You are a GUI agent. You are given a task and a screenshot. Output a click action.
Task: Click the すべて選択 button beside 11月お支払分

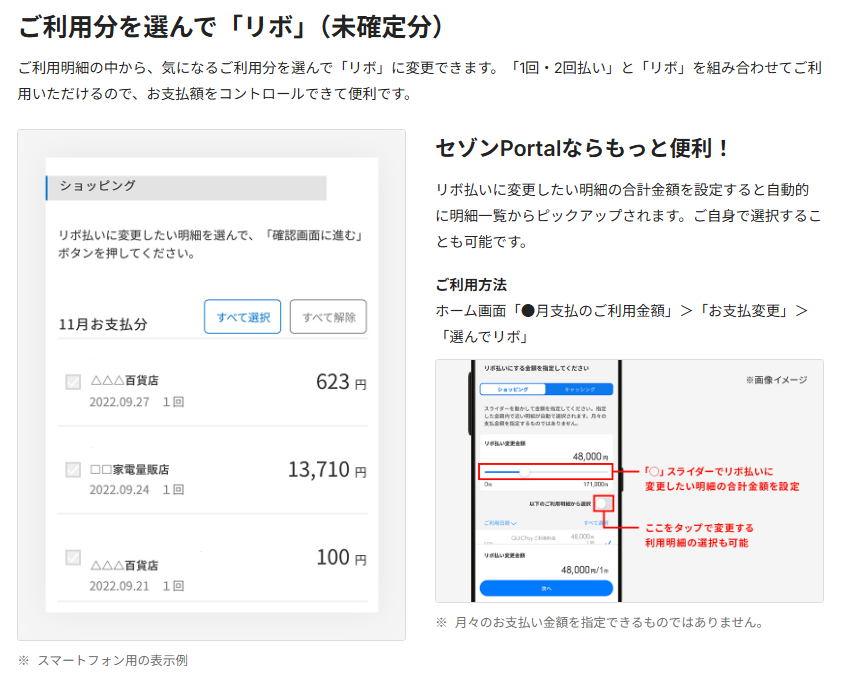pos(242,317)
